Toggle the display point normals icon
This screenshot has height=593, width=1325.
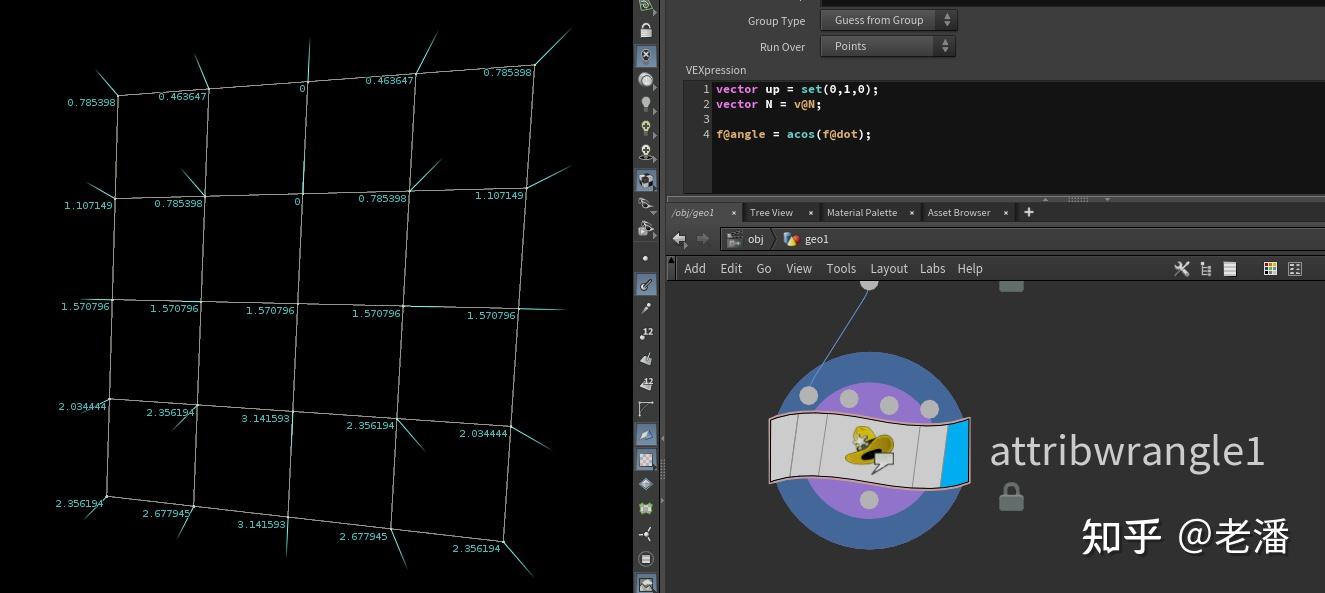click(x=646, y=284)
